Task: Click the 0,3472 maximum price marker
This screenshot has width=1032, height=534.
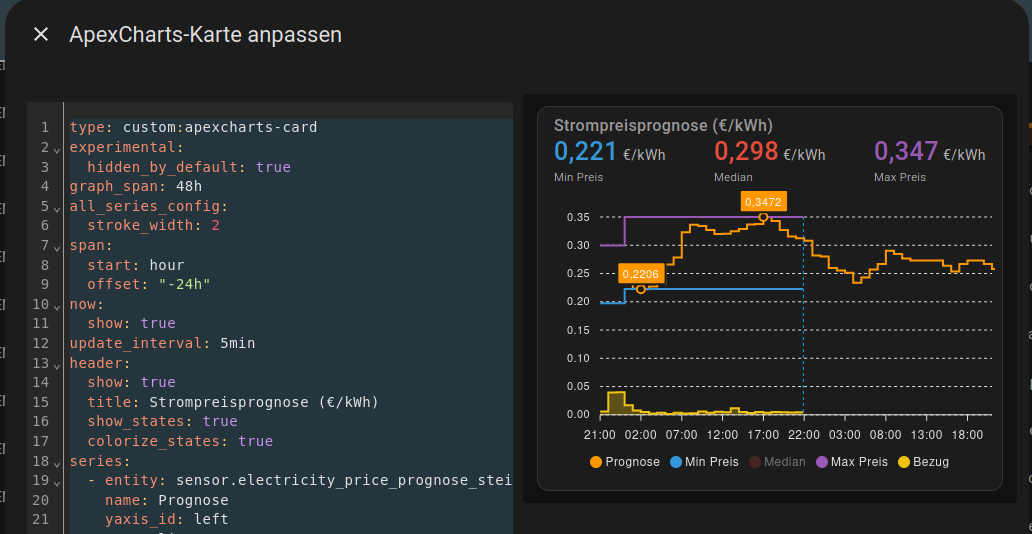Action: [x=763, y=217]
